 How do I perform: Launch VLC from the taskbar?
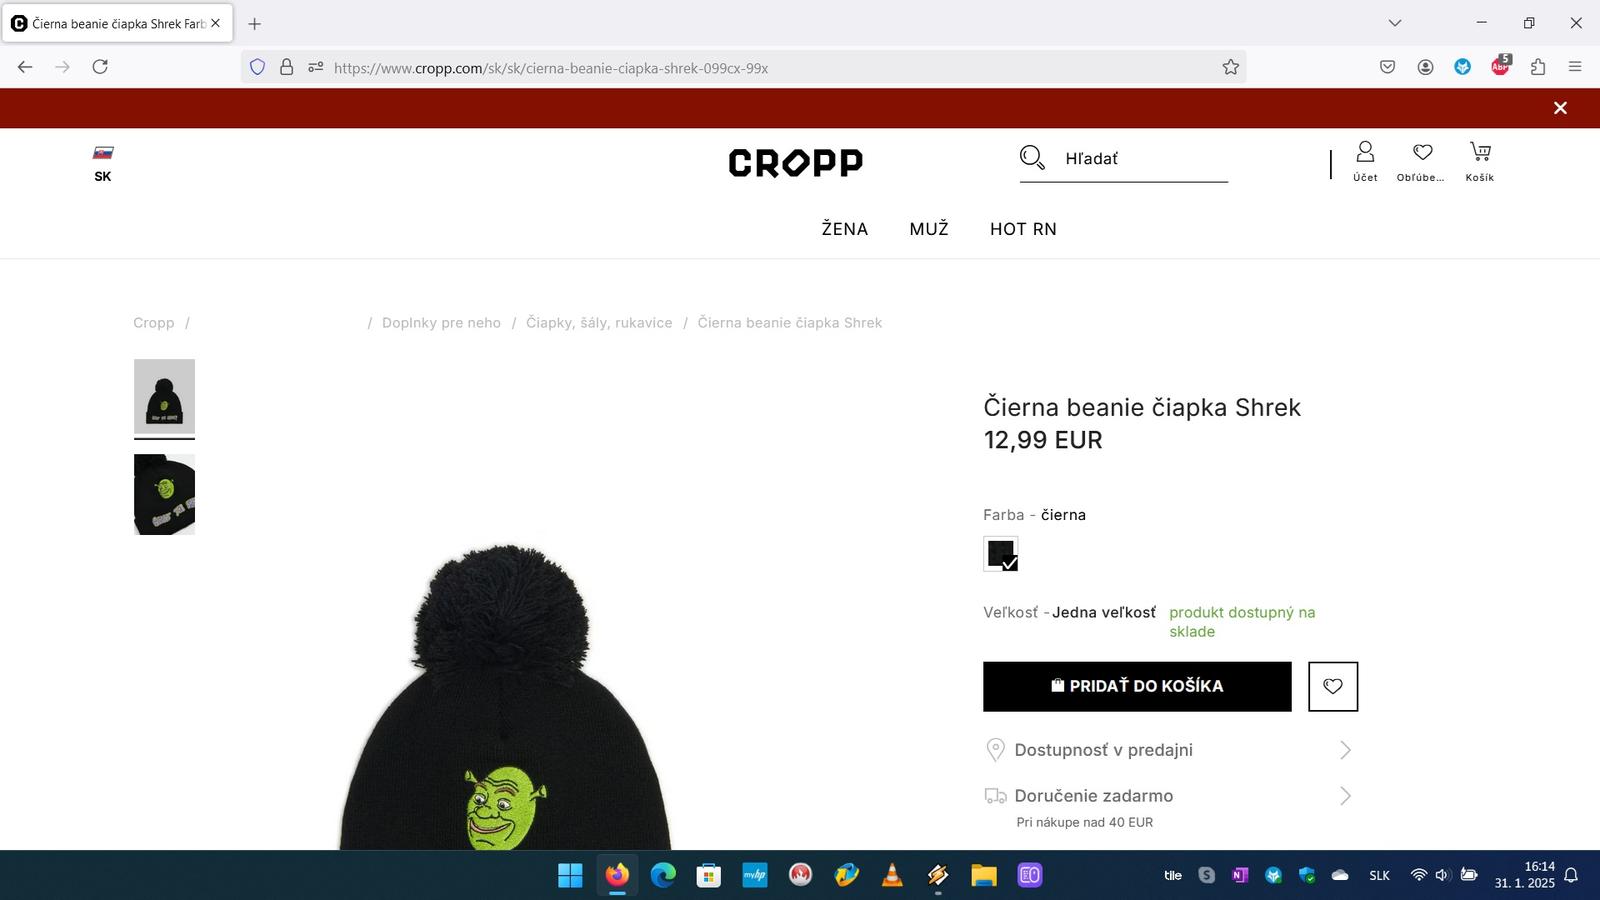[892, 875]
